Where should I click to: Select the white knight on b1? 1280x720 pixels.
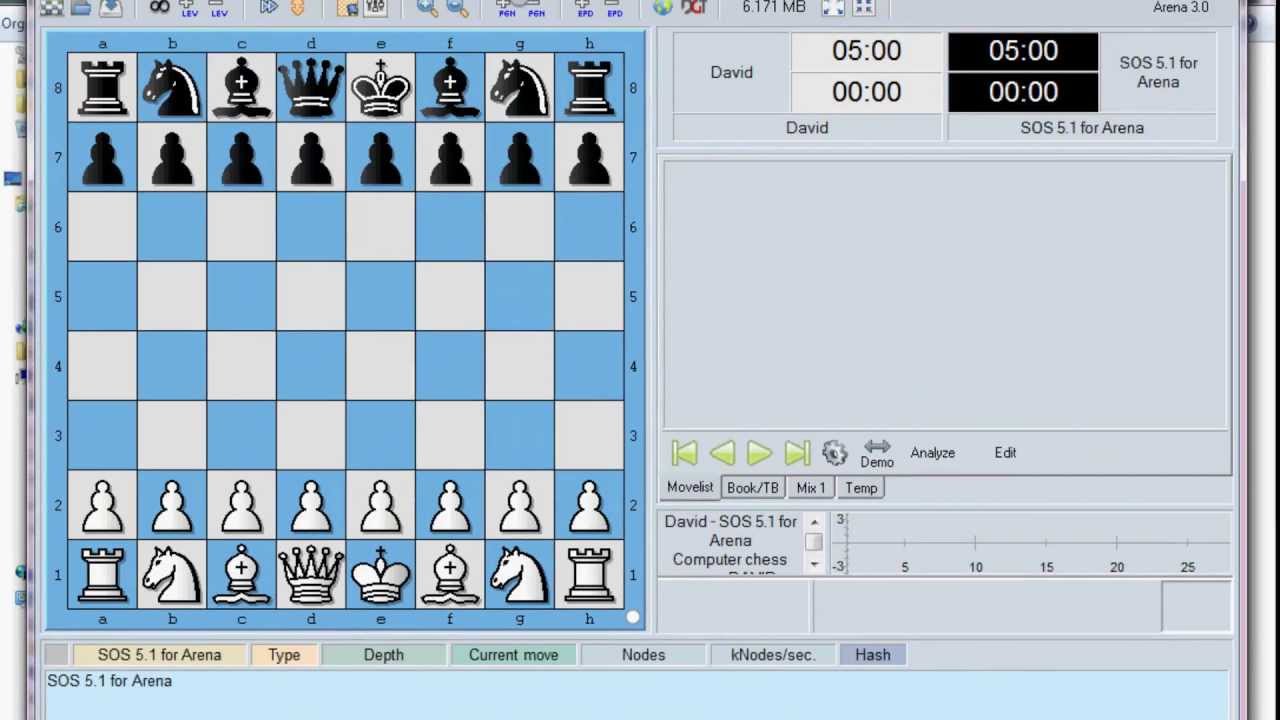click(x=172, y=574)
